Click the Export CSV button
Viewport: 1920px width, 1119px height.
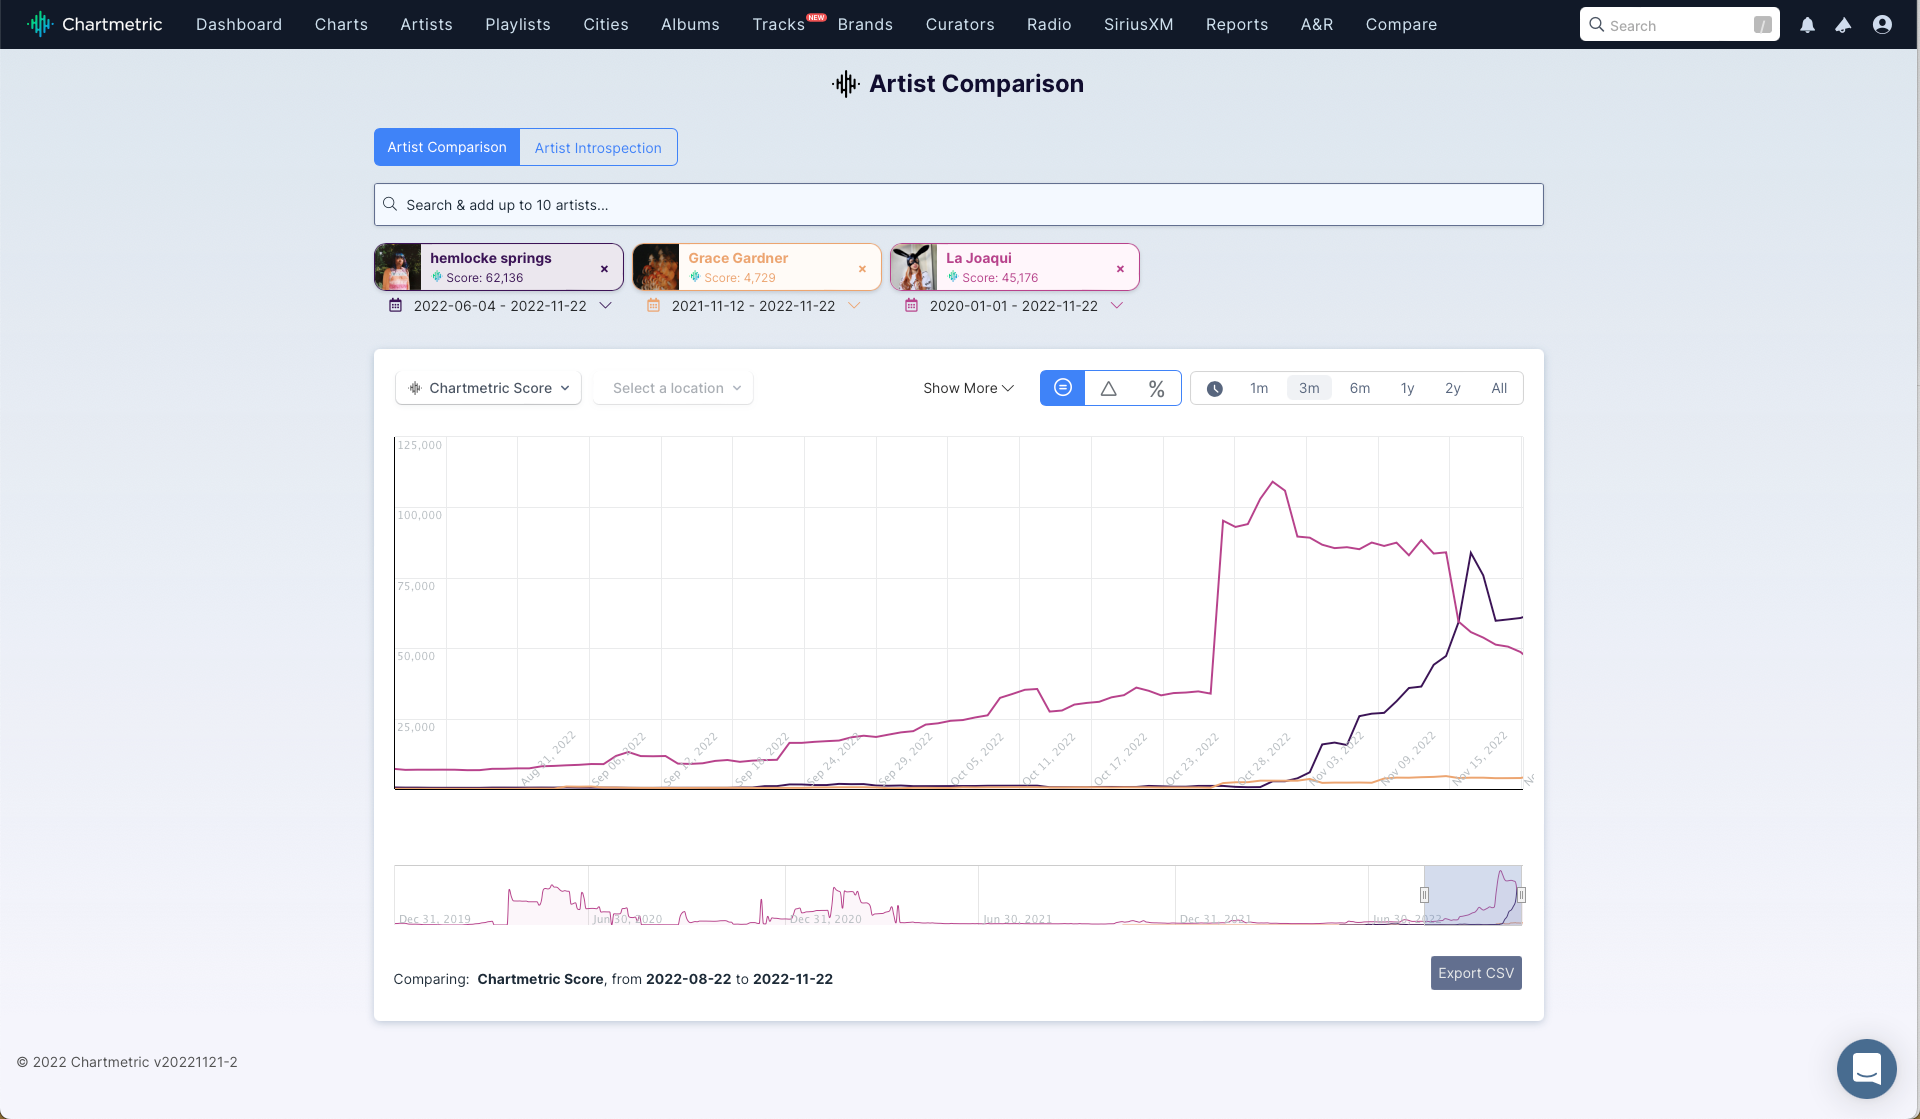click(1475, 973)
